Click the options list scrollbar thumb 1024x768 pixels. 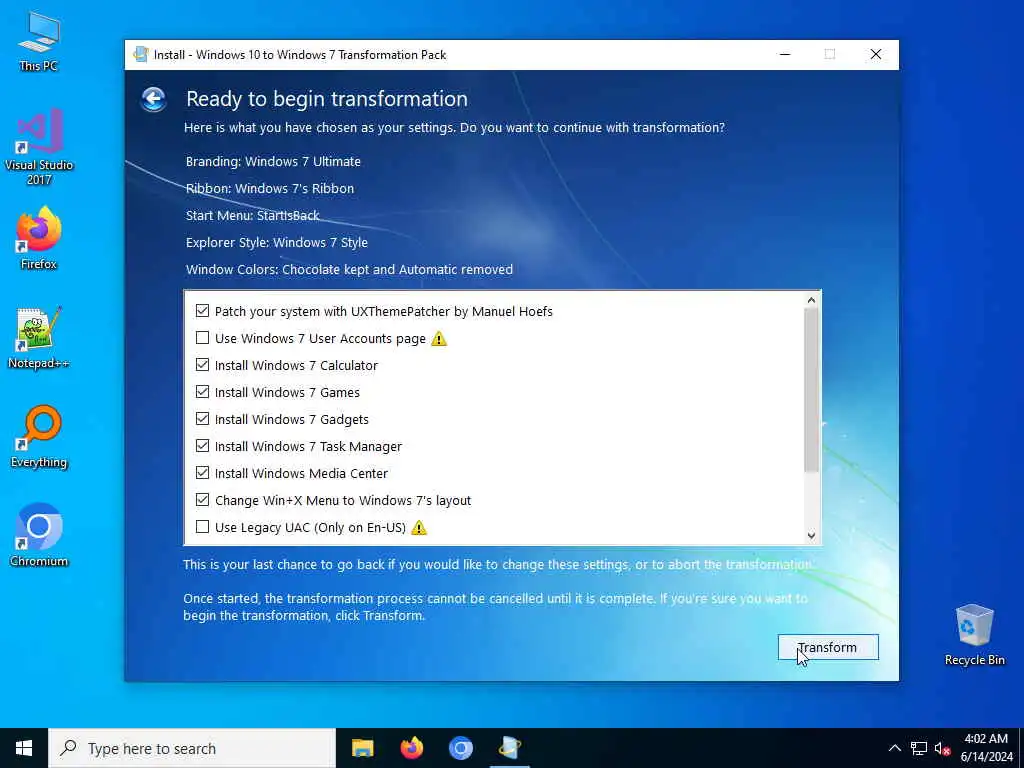tap(811, 389)
